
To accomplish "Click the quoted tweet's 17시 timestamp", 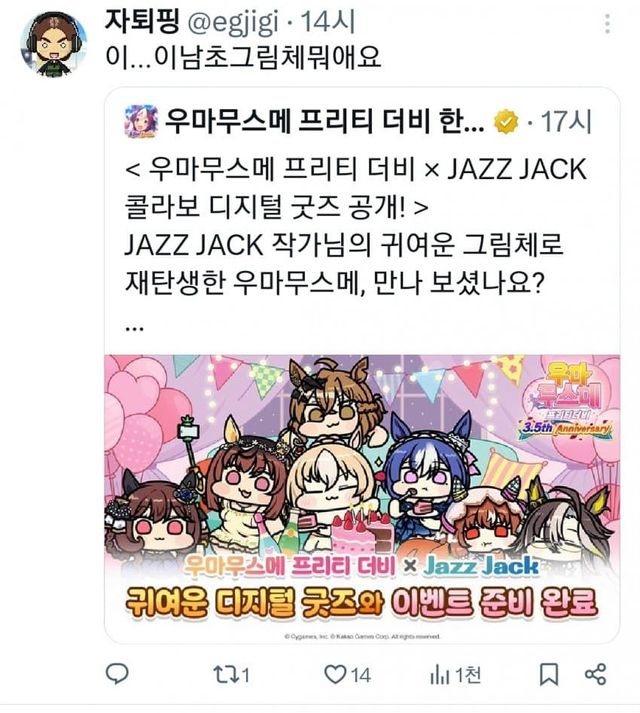I will click(x=566, y=122).
